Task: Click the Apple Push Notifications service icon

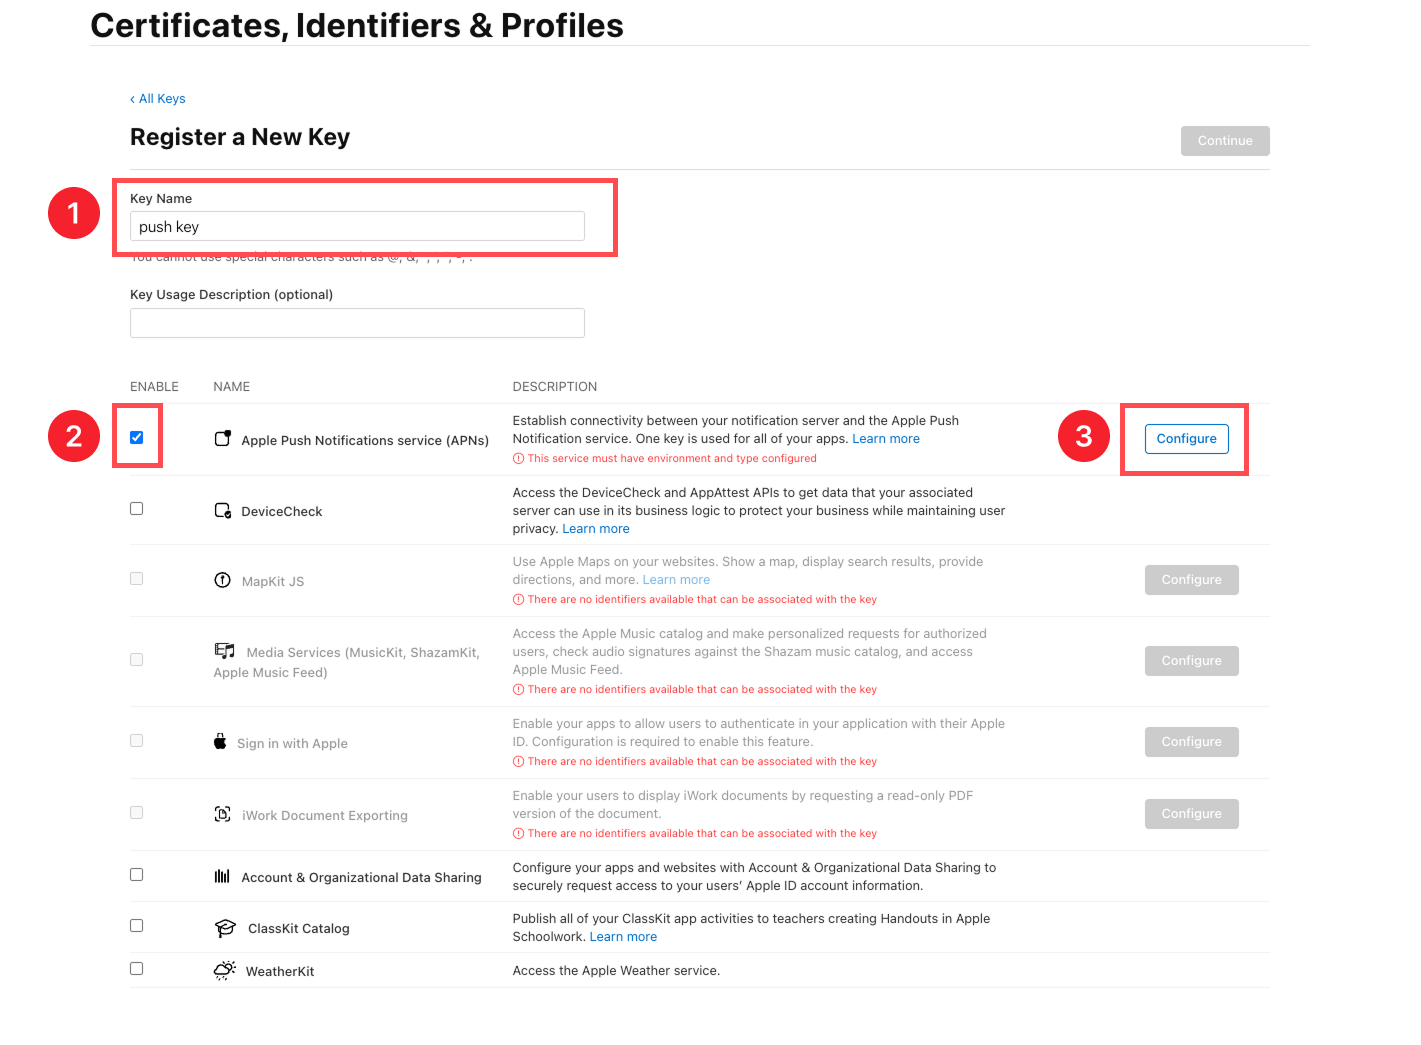Action: 223,439
